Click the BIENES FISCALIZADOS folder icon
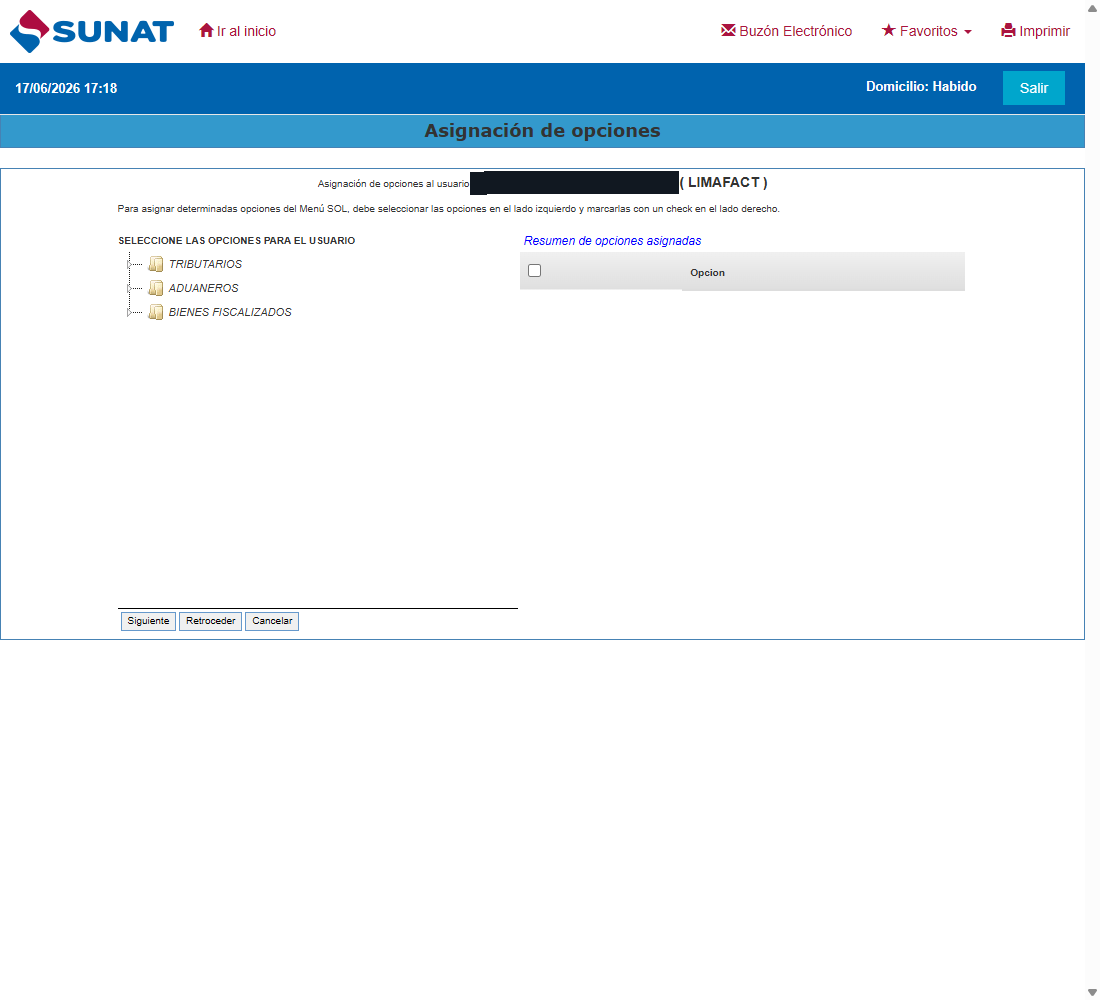The image size is (1100, 1000). click(x=156, y=312)
